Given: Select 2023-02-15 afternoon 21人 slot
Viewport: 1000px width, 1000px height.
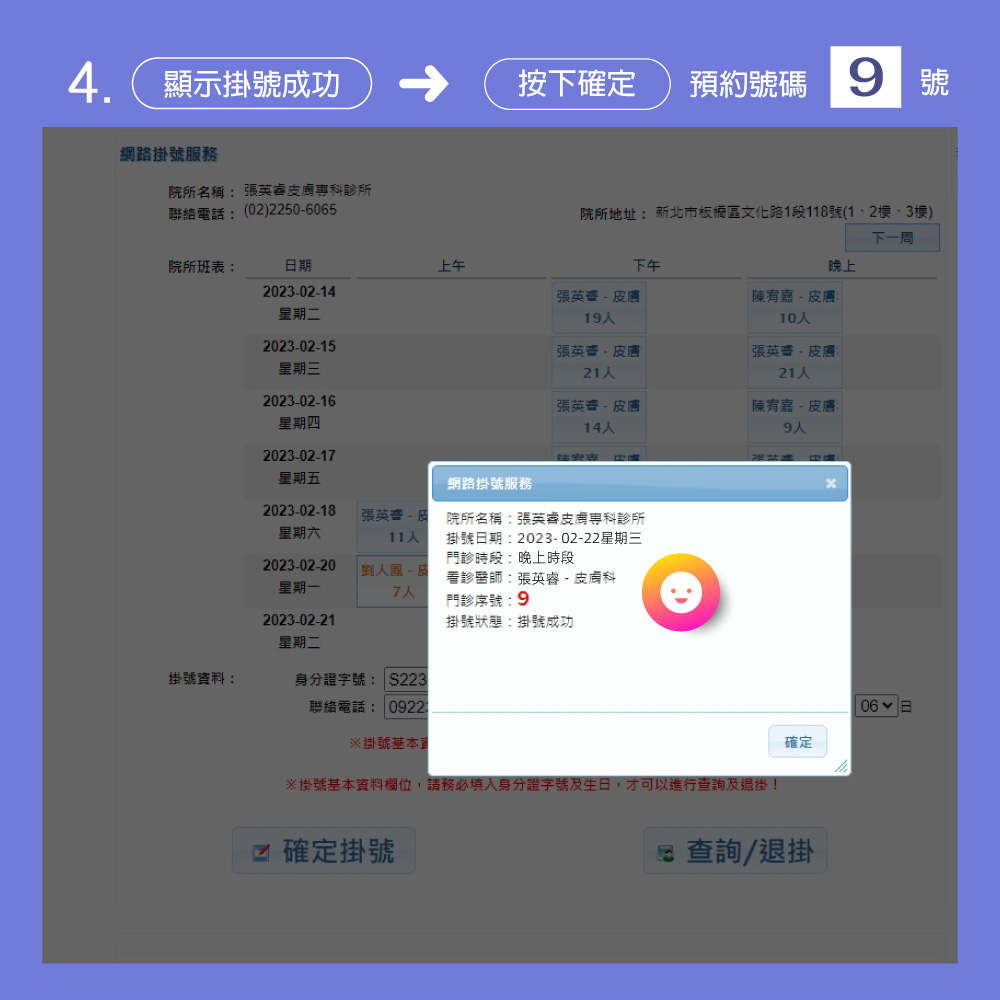Looking at the screenshot, I should tap(599, 362).
